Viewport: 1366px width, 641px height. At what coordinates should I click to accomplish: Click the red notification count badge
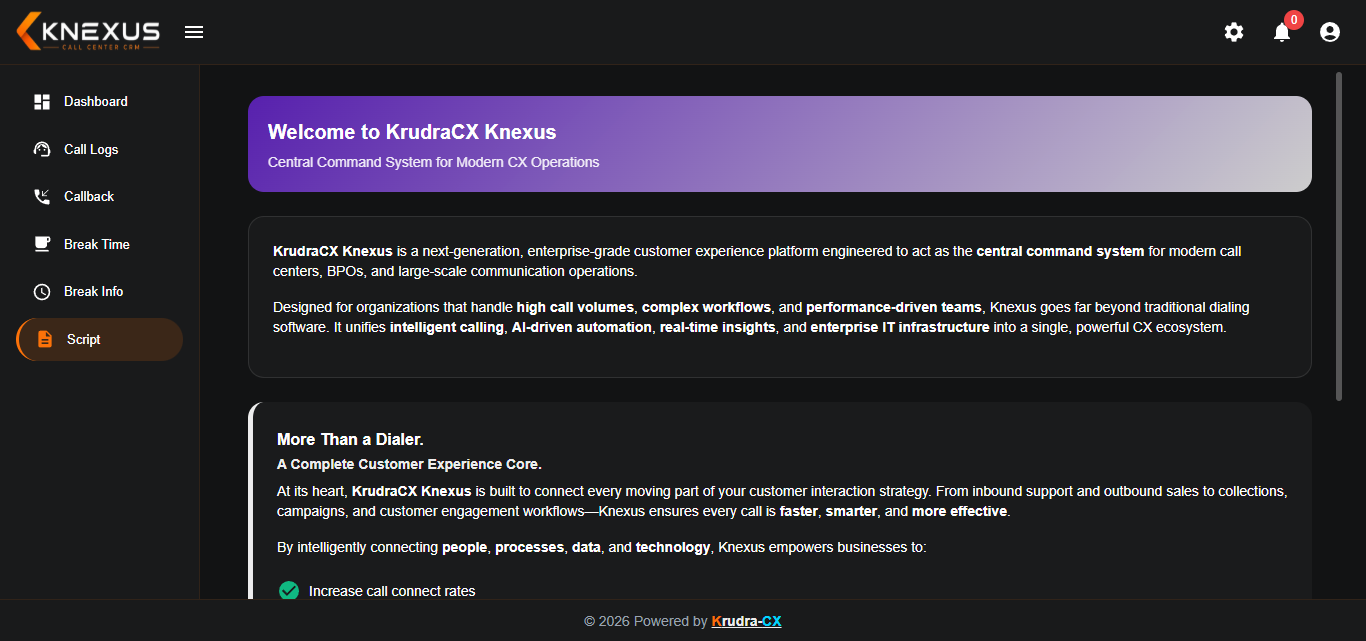pos(1294,19)
